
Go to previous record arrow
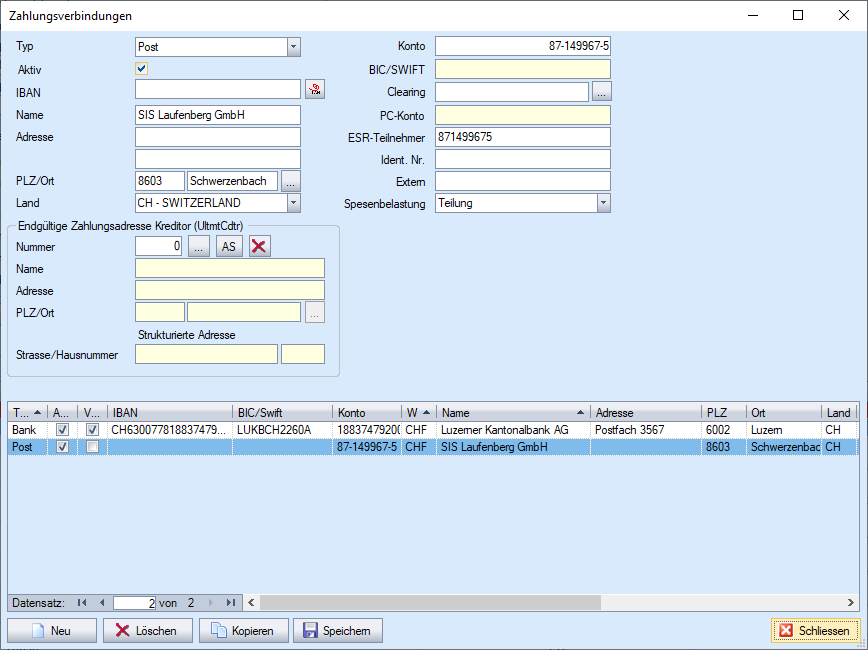[101, 602]
